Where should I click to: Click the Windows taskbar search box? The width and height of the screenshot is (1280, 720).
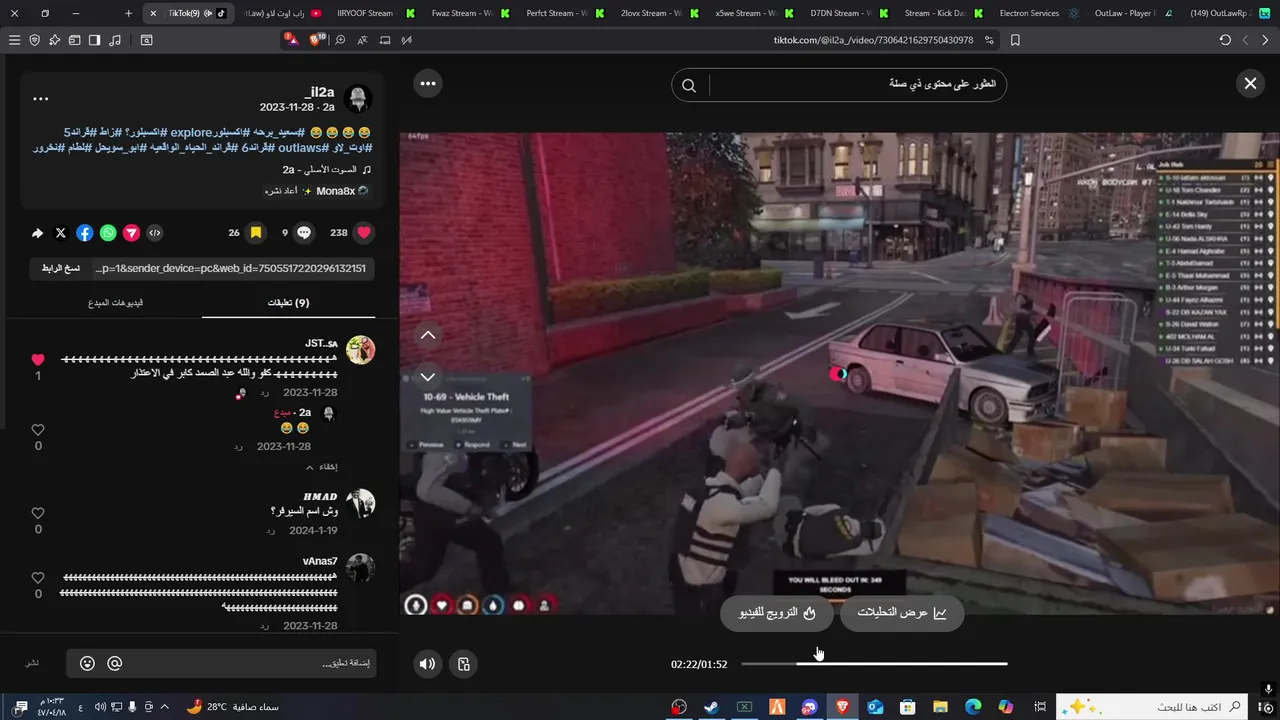(1154, 707)
